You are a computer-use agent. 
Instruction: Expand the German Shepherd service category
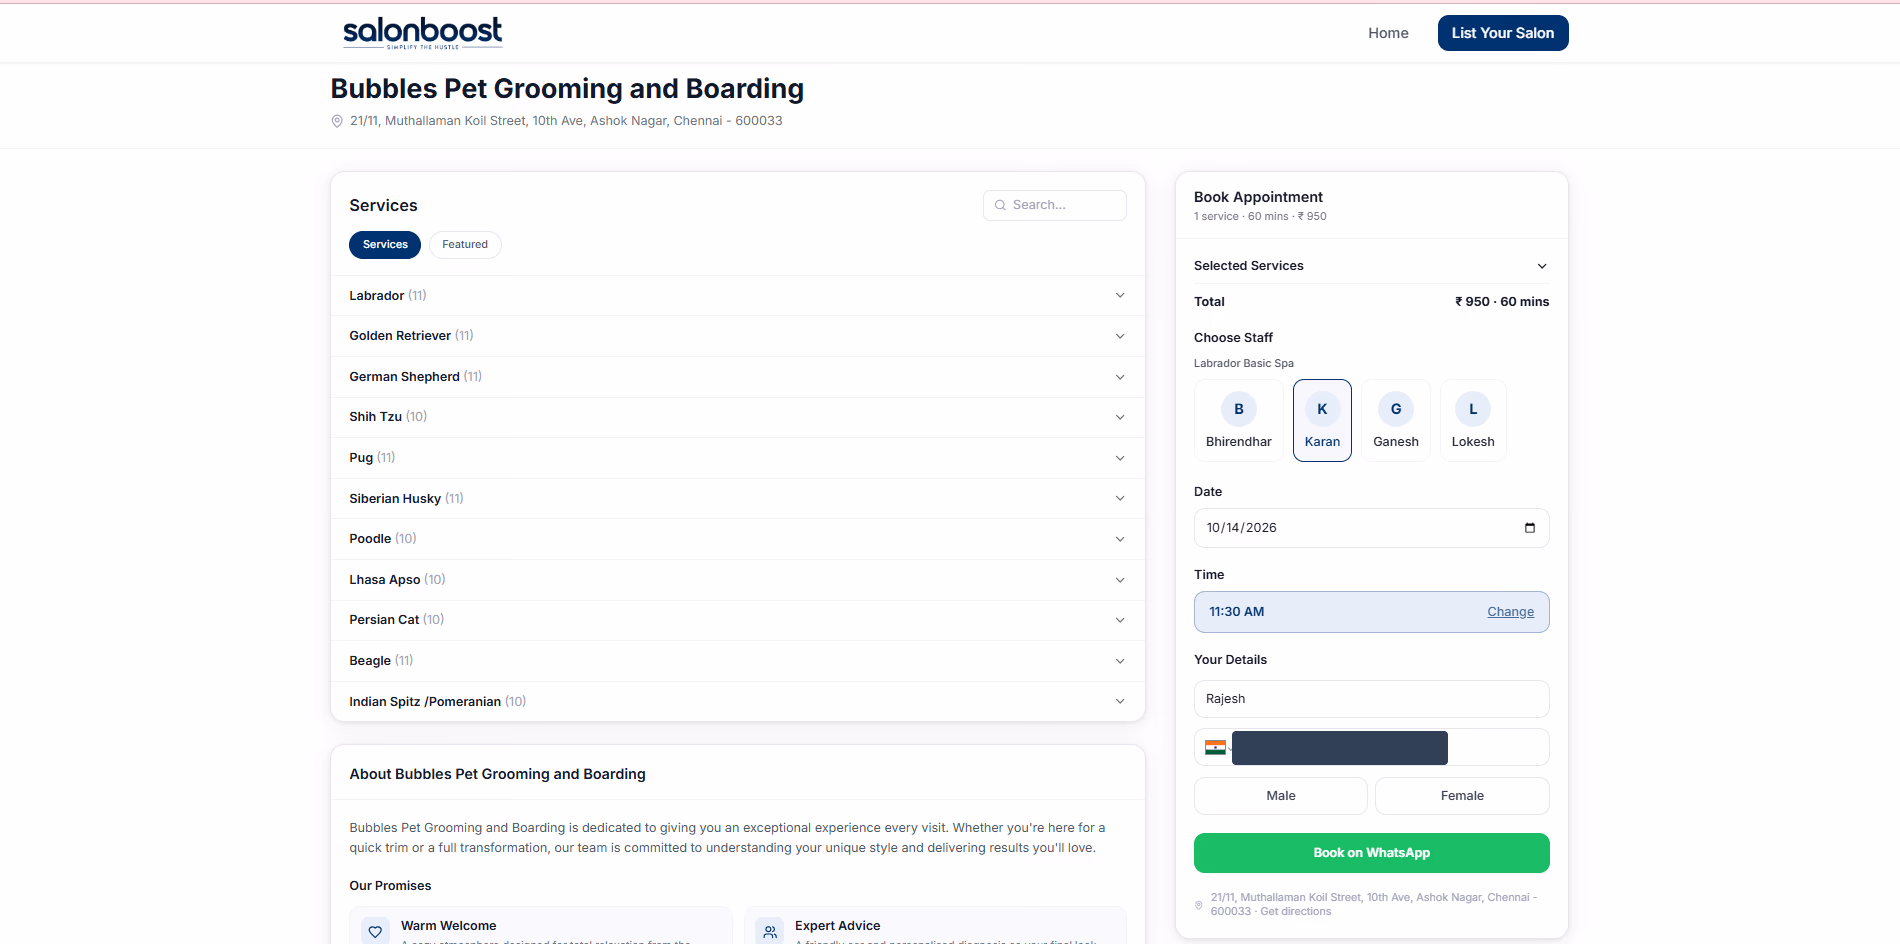click(x=738, y=377)
